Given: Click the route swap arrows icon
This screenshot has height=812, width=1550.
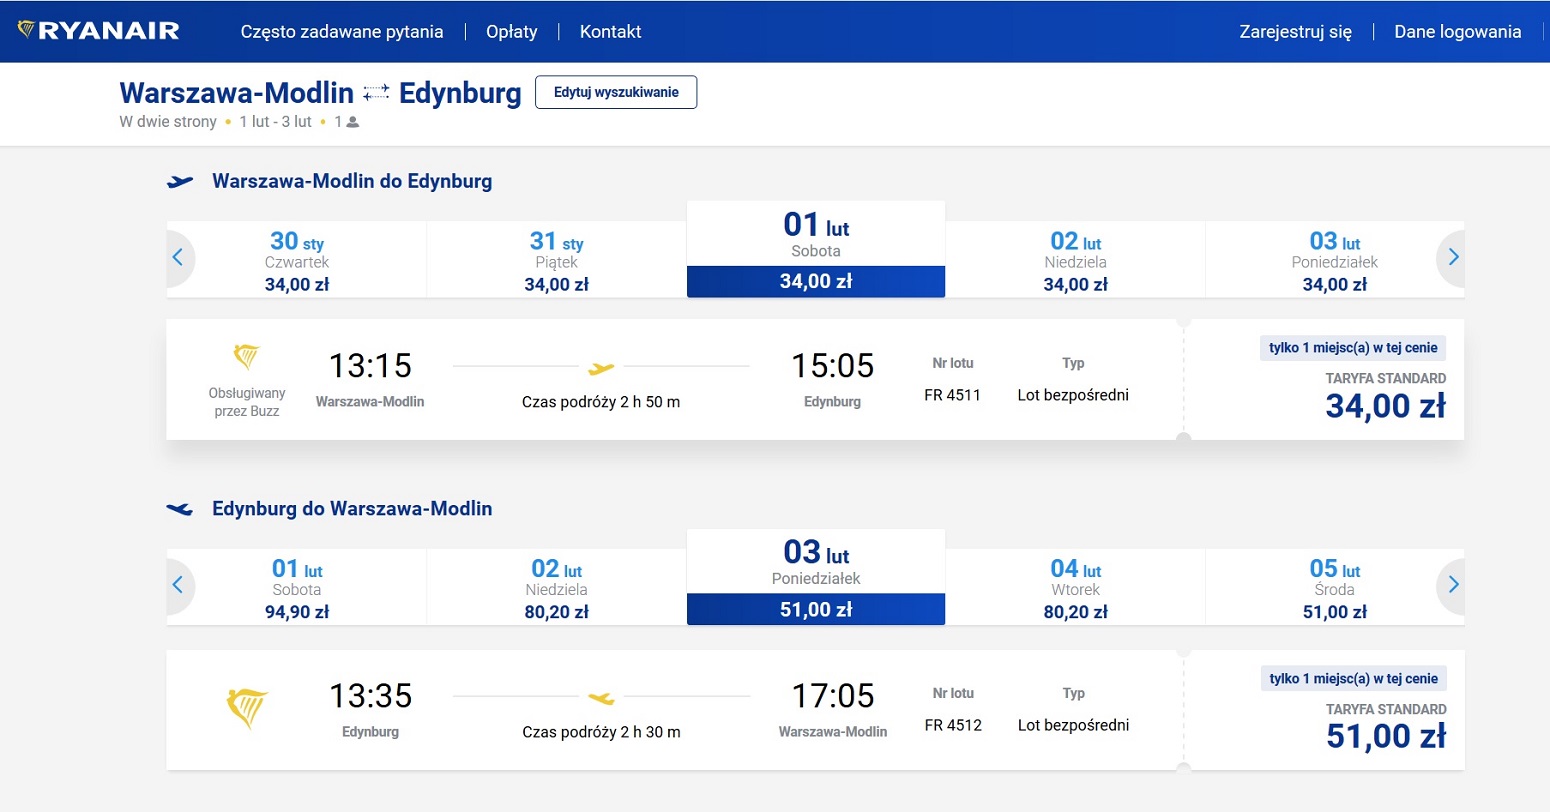Looking at the screenshot, I should [x=376, y=93].
